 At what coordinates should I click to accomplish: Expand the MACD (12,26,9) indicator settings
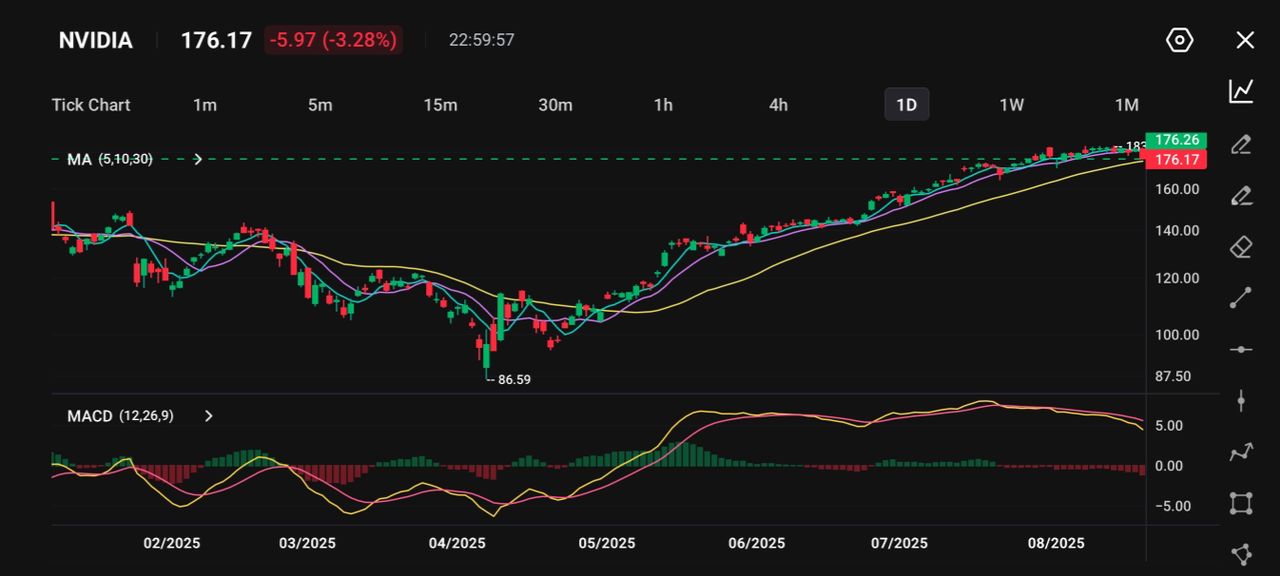(x=208, y=416)
